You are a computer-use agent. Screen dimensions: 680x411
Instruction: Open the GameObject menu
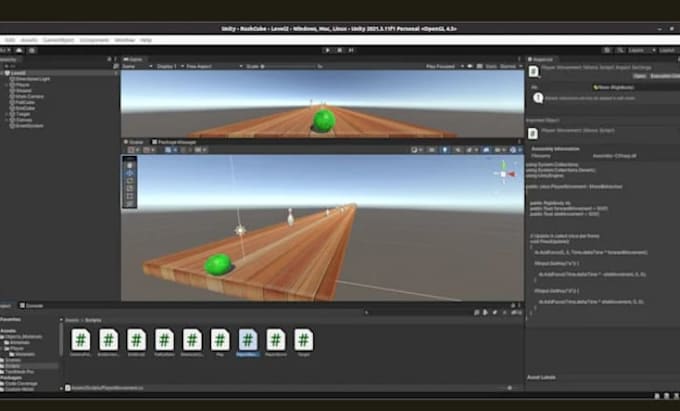tap(59, 40)
